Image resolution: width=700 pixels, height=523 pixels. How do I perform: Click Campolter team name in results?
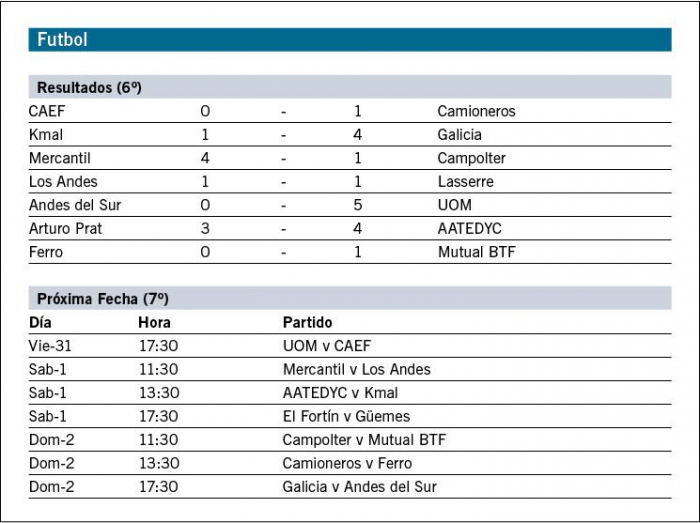(x=471, y=158)
